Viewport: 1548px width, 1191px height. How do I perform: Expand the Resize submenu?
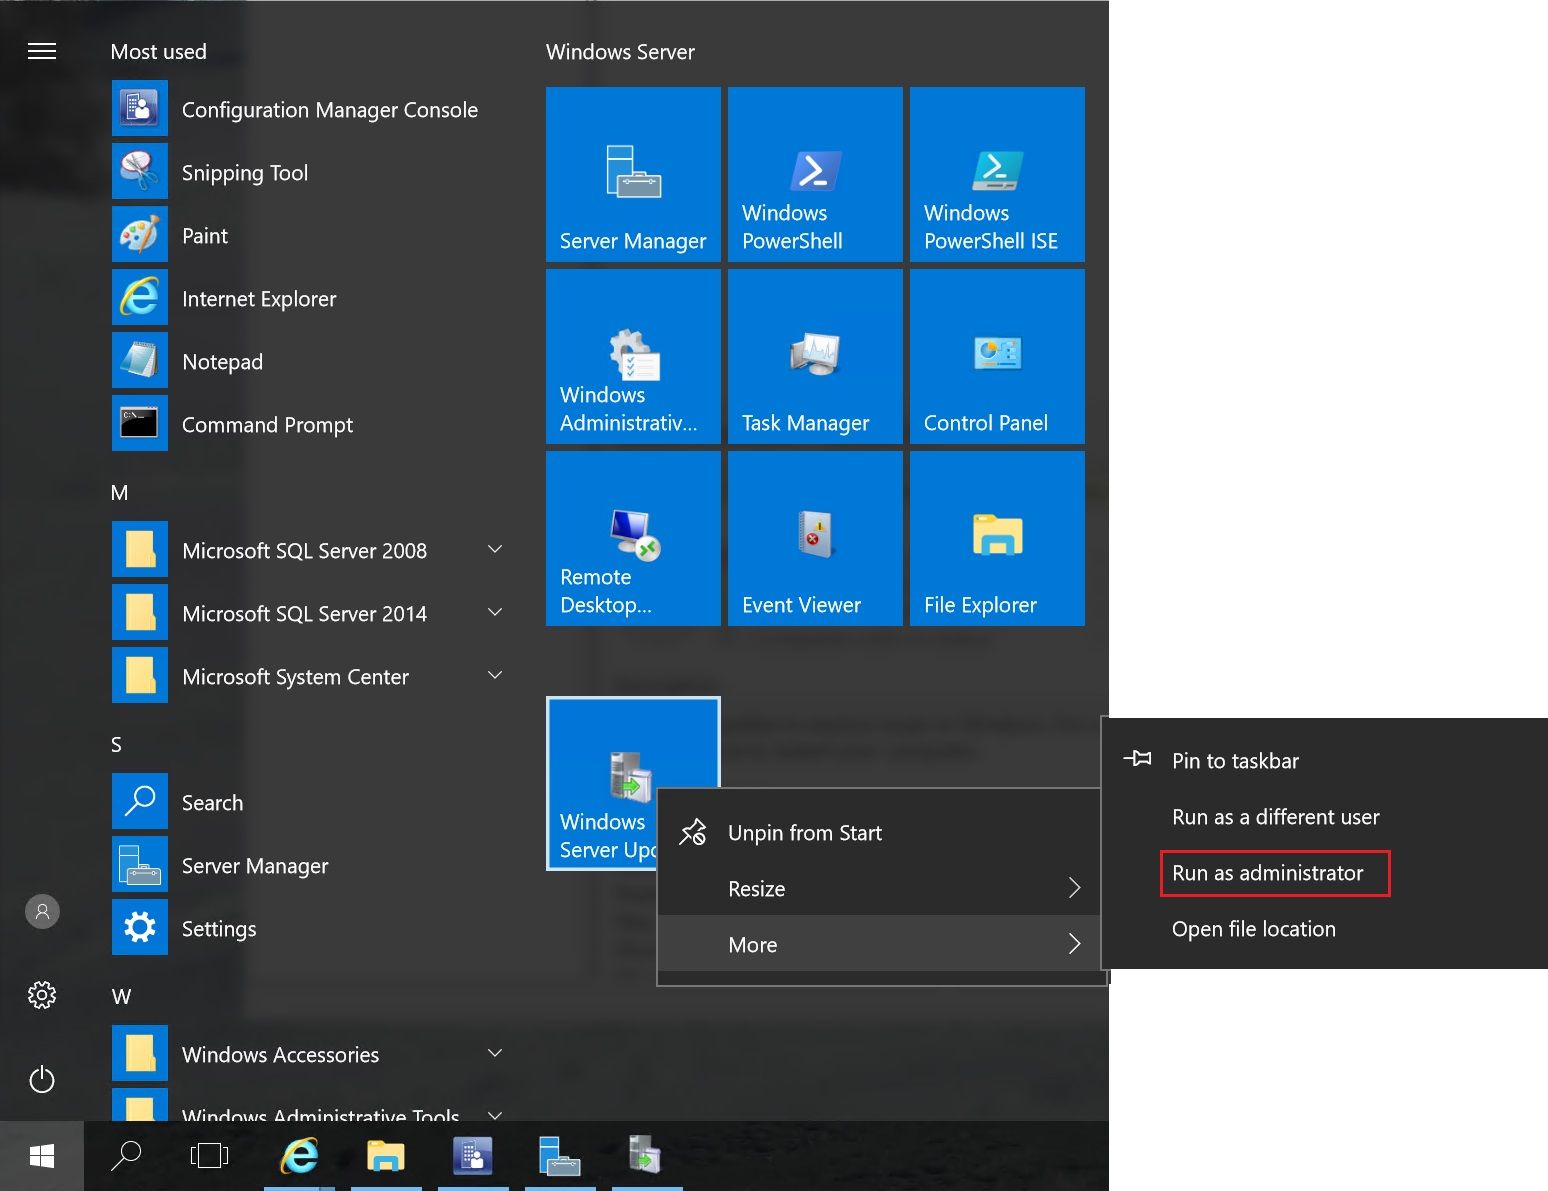(880, 888)
